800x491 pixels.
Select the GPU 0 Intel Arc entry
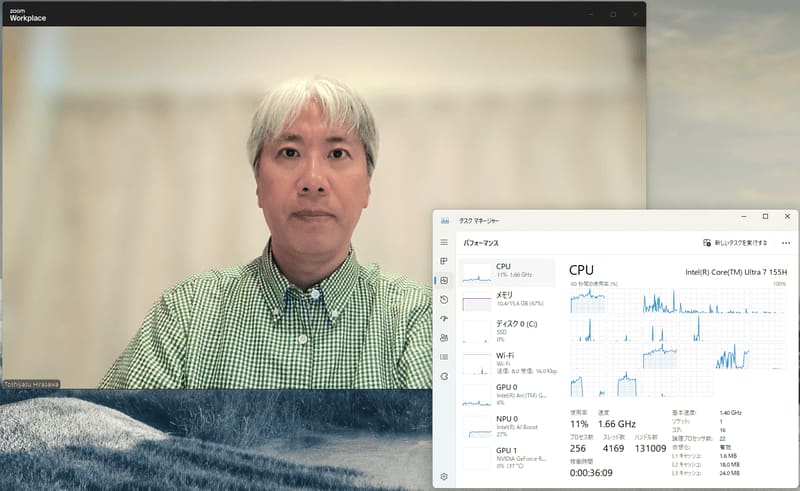coord(507,395)
